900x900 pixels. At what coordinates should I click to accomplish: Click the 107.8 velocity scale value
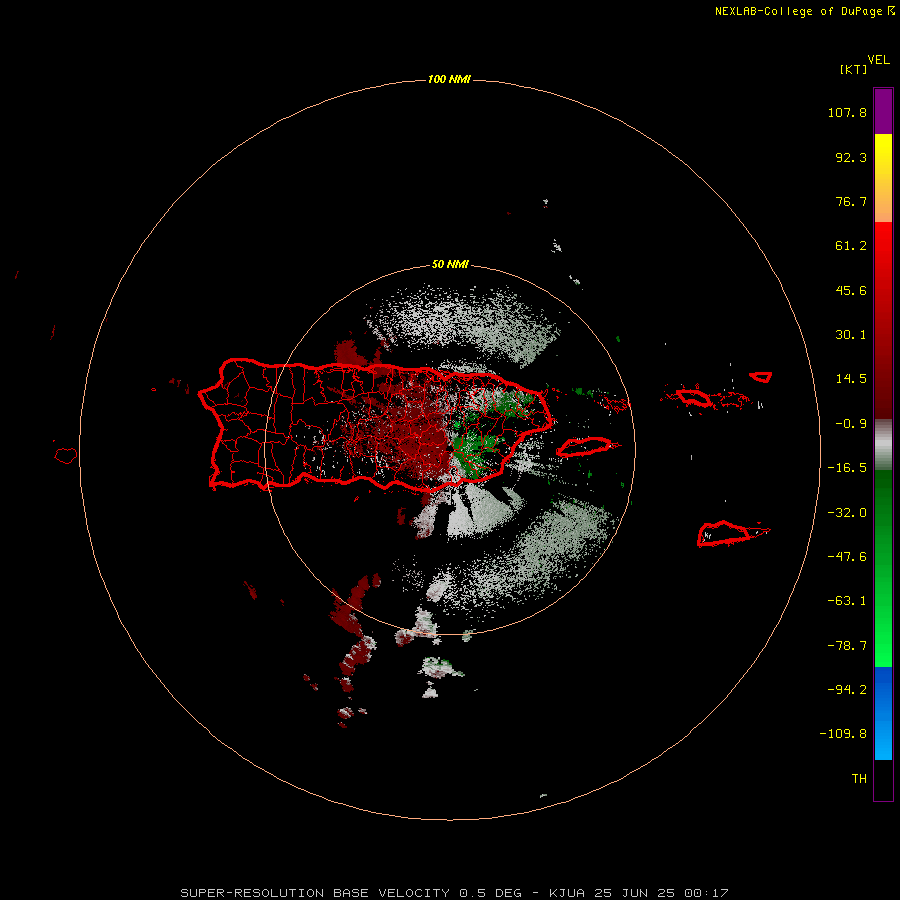tap(847, 112)
